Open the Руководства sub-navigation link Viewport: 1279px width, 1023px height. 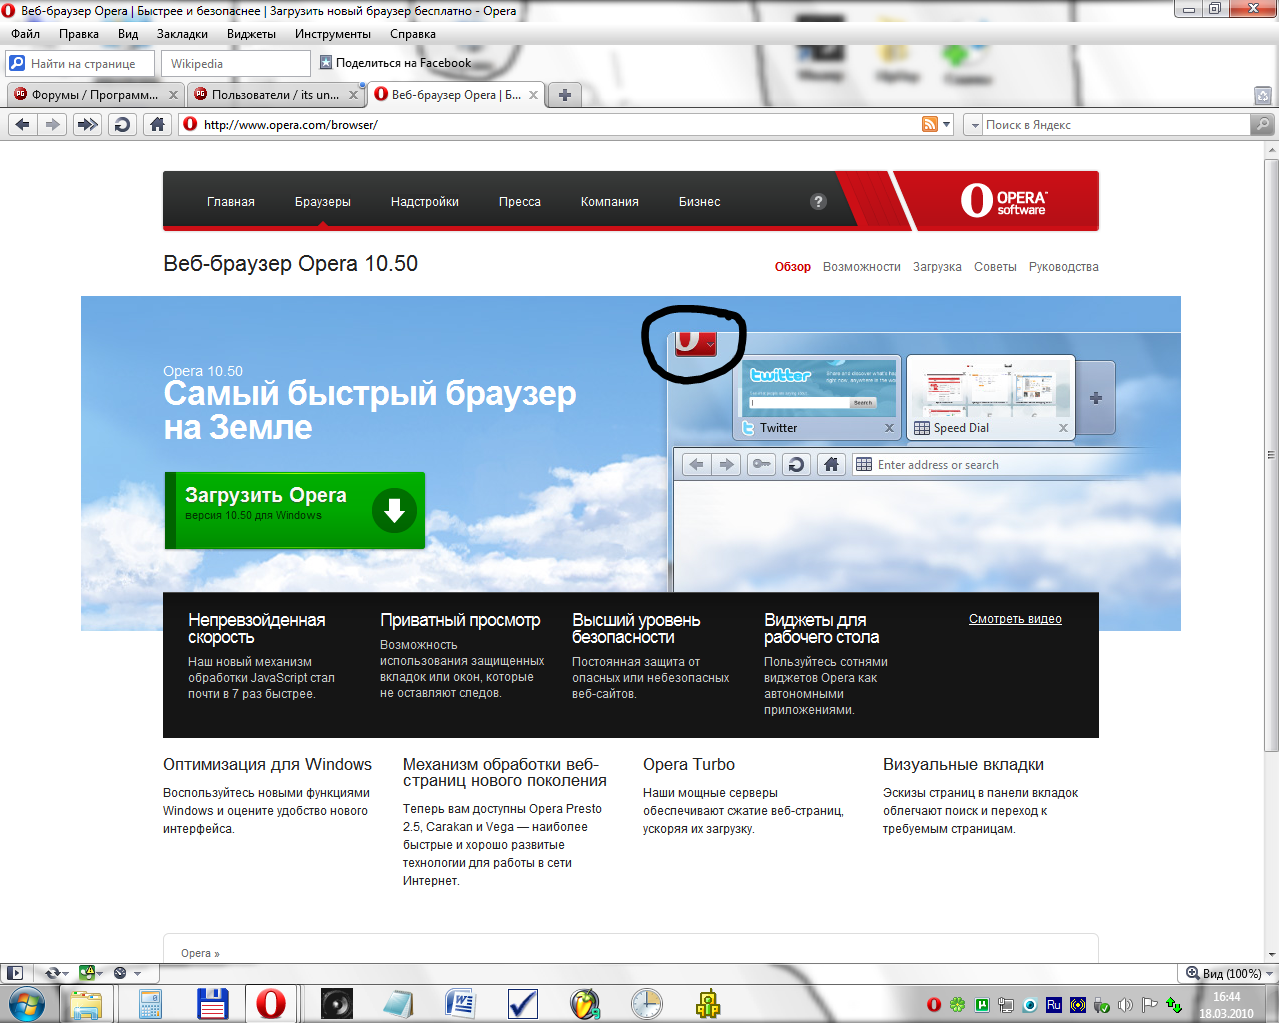pyautogui.click(x=1064, y=267)
